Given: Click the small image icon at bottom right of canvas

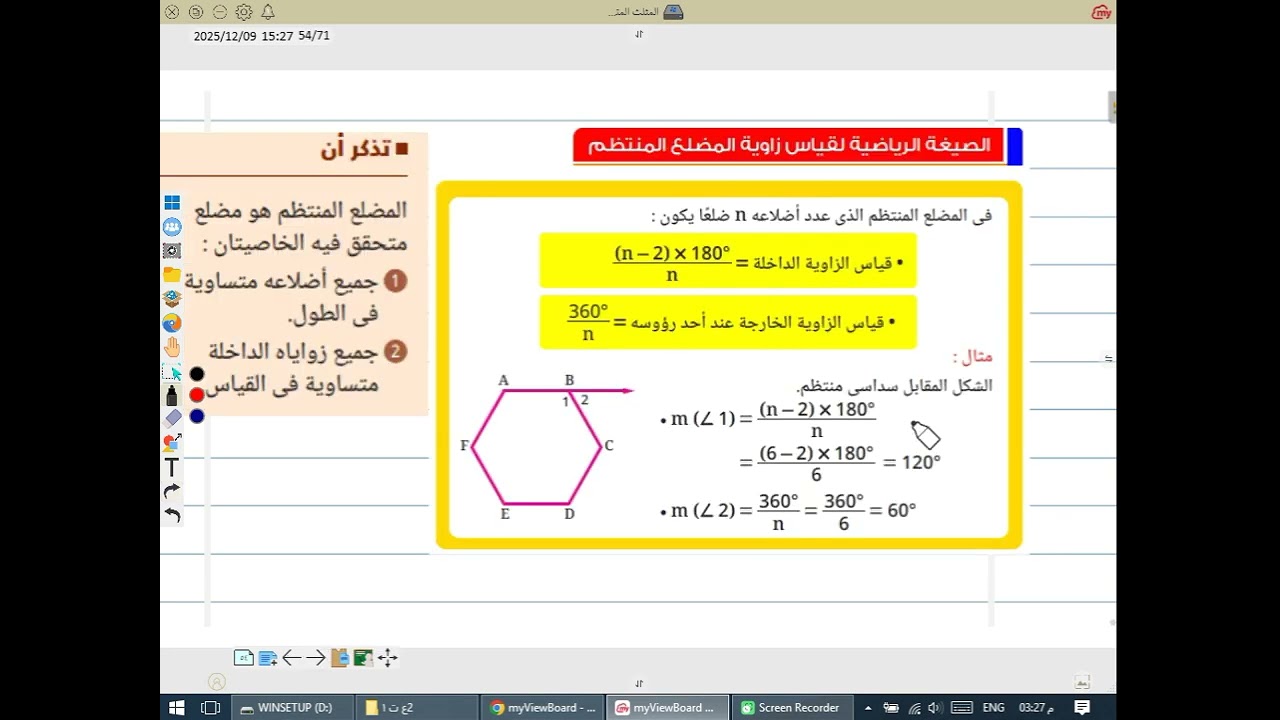Looking at the screenshot, I should 1082,681.
